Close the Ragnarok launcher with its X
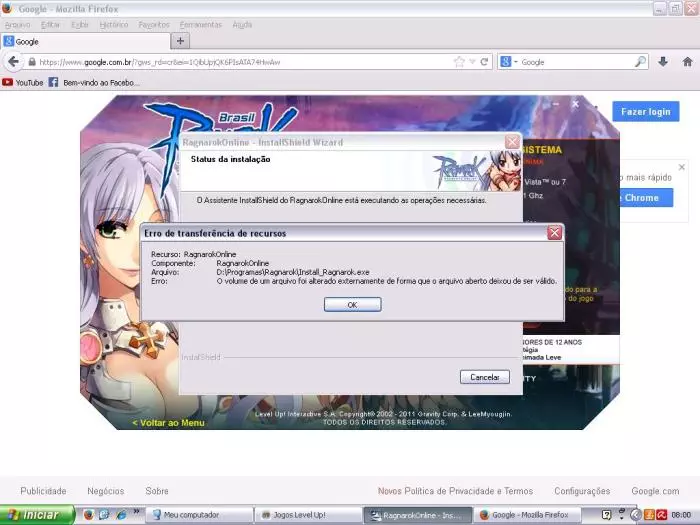This screenshot has height=525, width=700. pyautogui.click(x=575, y=104)
